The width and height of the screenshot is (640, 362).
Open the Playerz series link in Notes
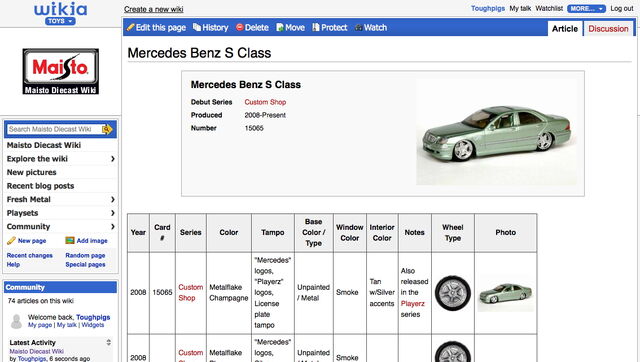tap(413, 304)
